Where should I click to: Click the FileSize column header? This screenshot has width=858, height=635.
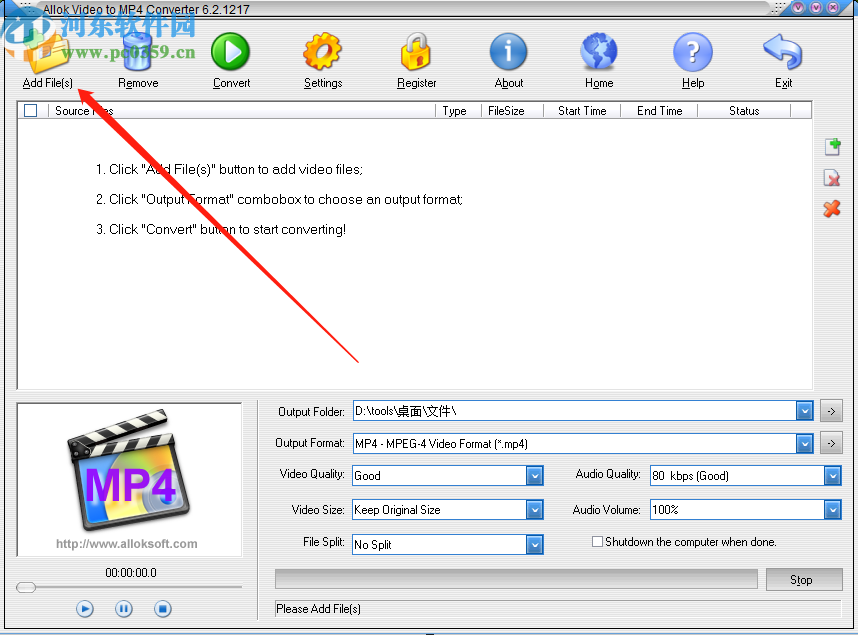point(509,110)
